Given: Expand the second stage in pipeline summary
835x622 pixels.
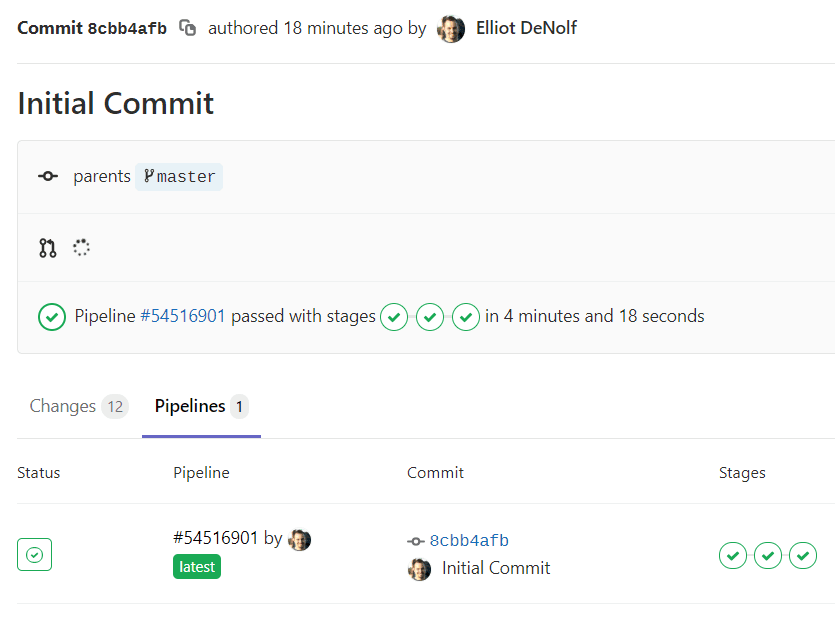Looking at the screenshot, I should point(430,317).
